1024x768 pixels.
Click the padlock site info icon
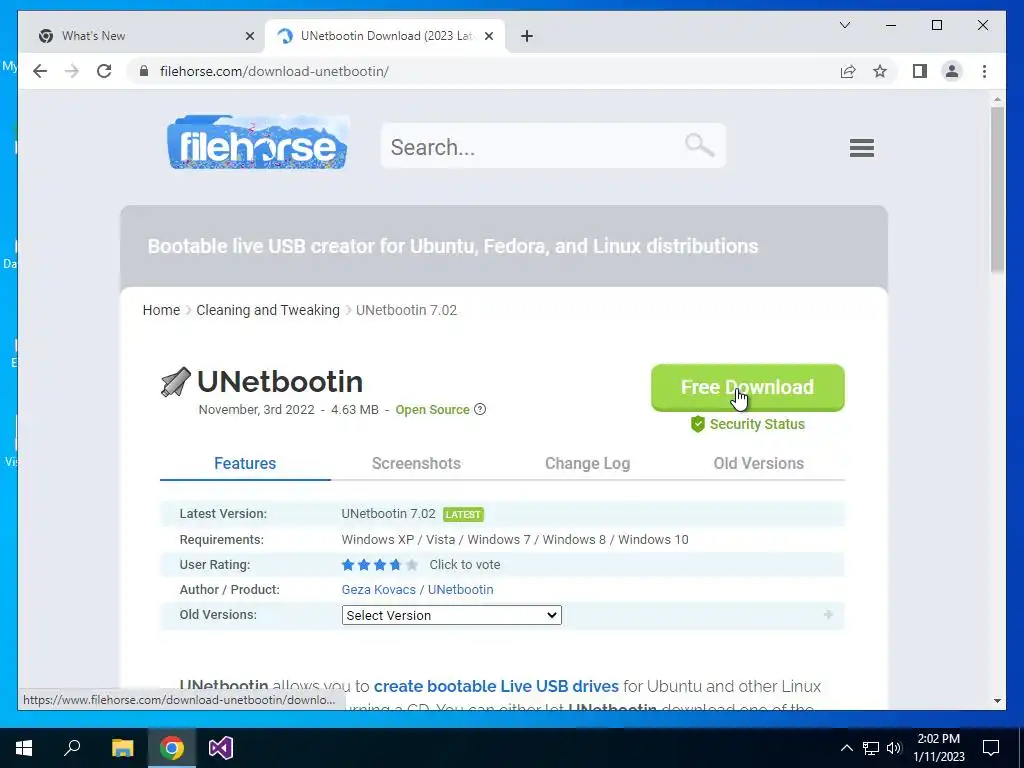tap(144, 71)
